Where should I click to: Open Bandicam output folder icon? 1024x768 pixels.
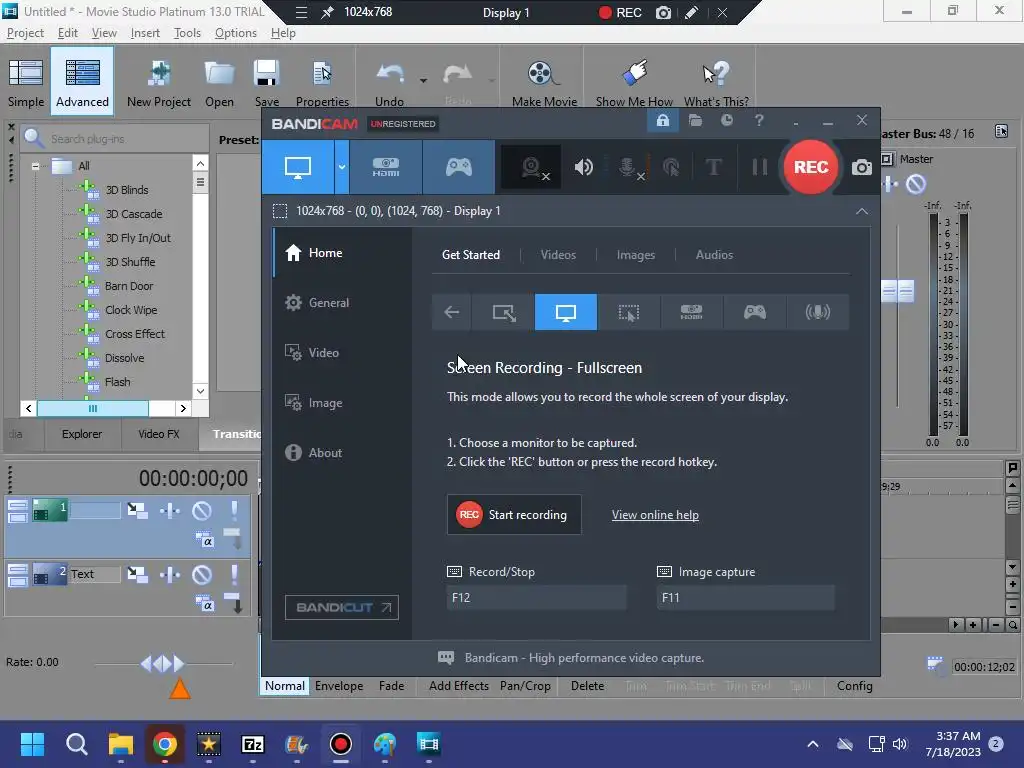pos(695,121)
